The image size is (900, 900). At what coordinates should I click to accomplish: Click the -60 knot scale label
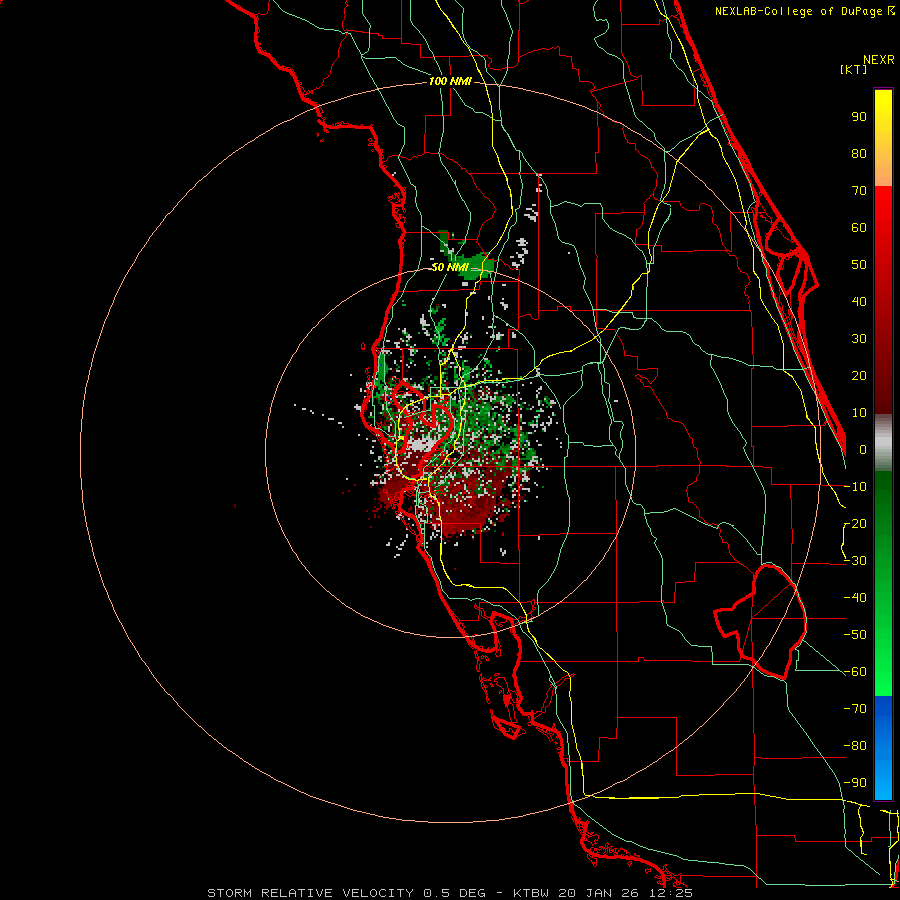click(856, 672)
